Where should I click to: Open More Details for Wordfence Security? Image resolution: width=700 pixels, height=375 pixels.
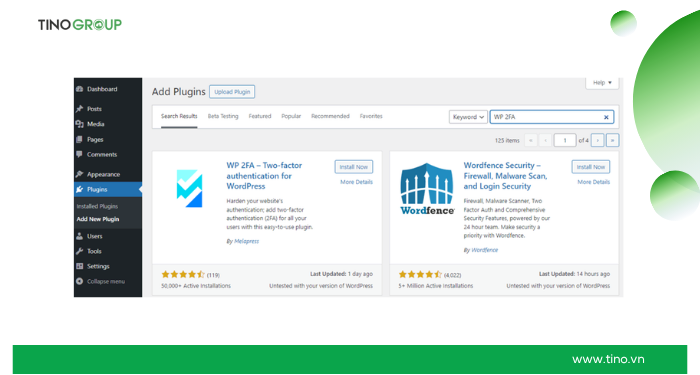click(593, 182)
